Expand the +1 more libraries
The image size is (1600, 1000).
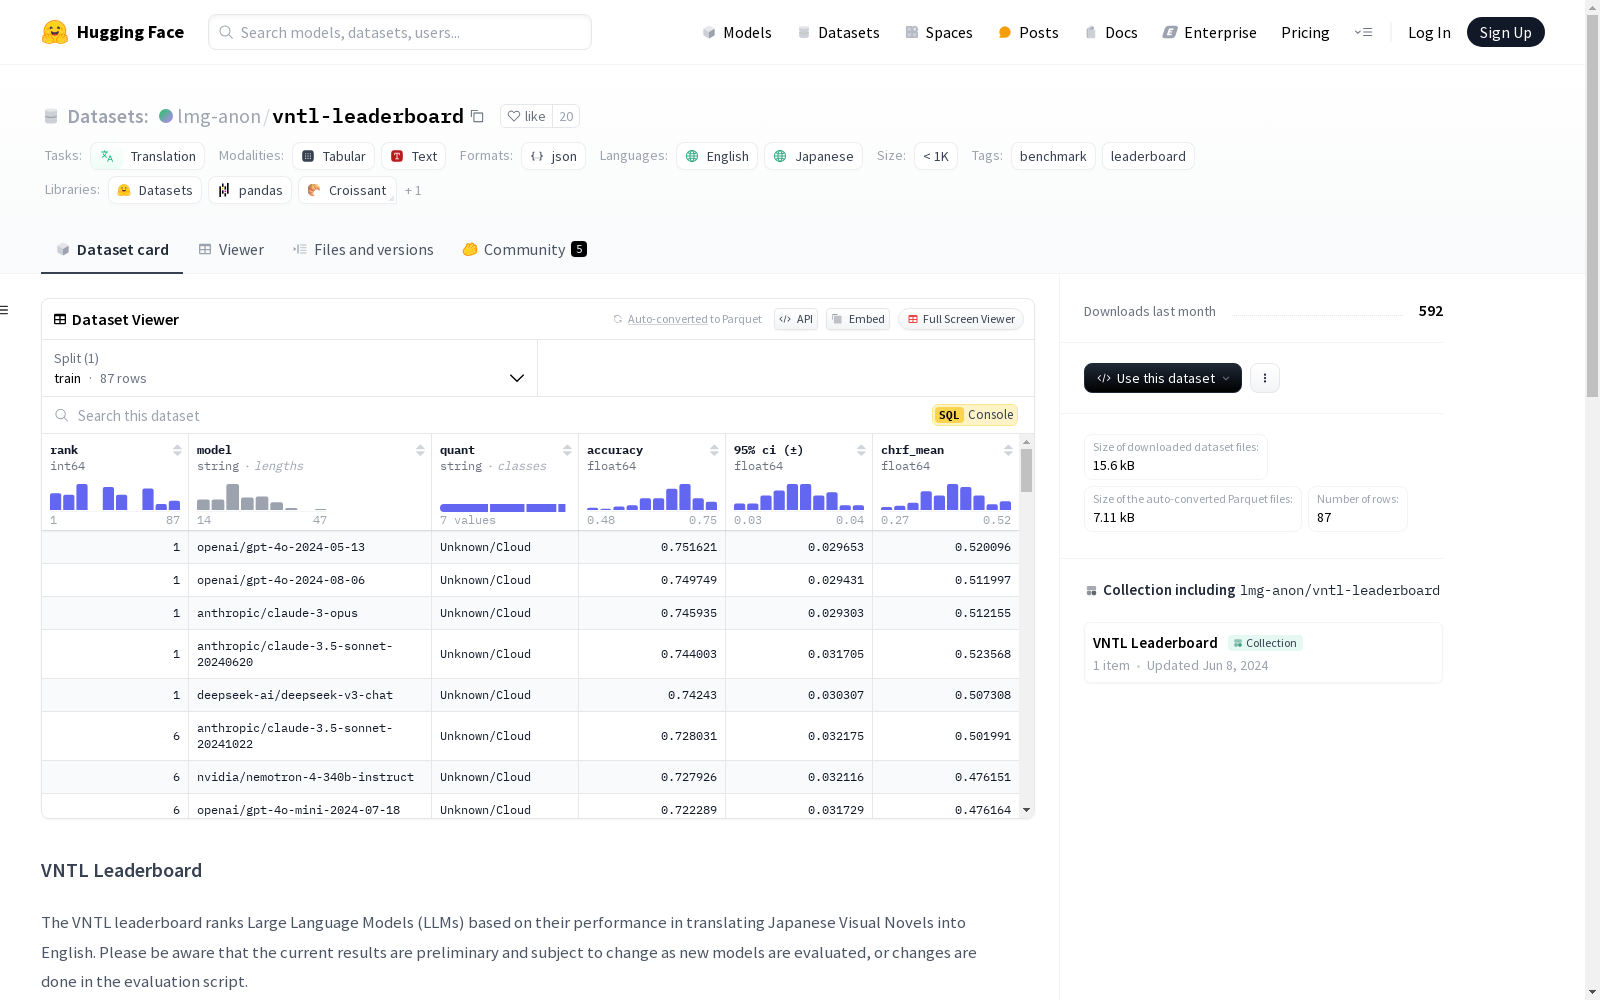point(413,190)
